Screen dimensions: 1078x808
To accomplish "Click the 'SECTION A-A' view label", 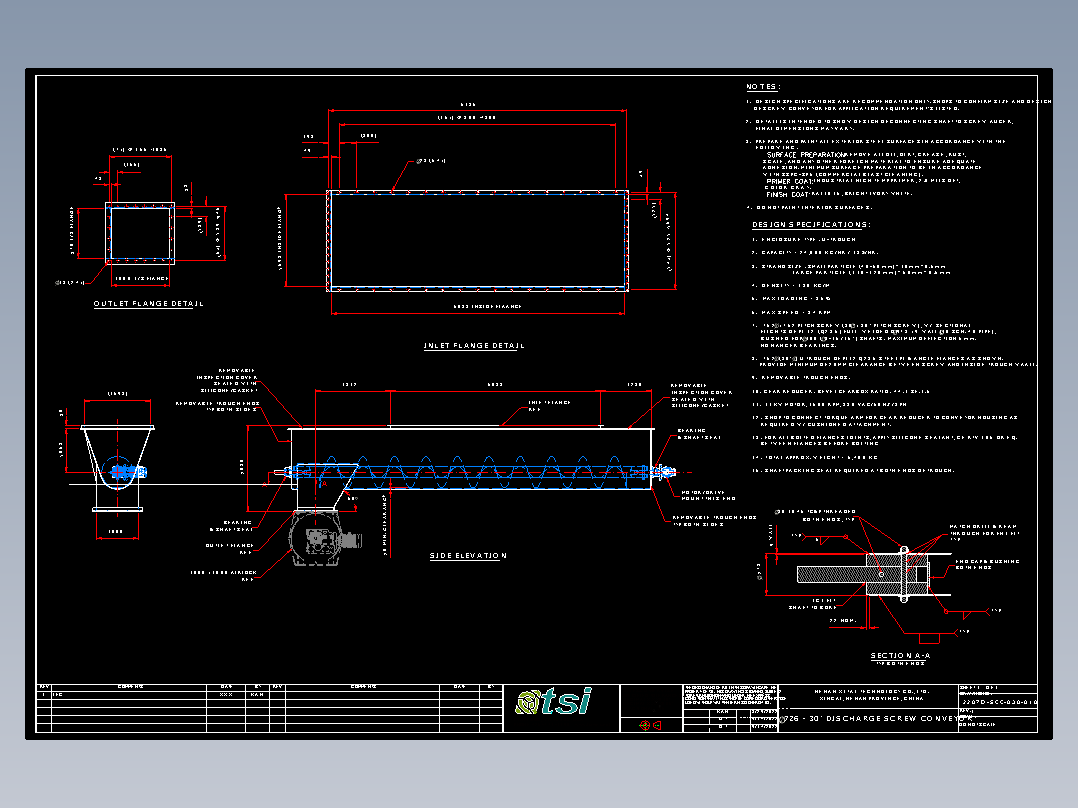I will point(900,656).
